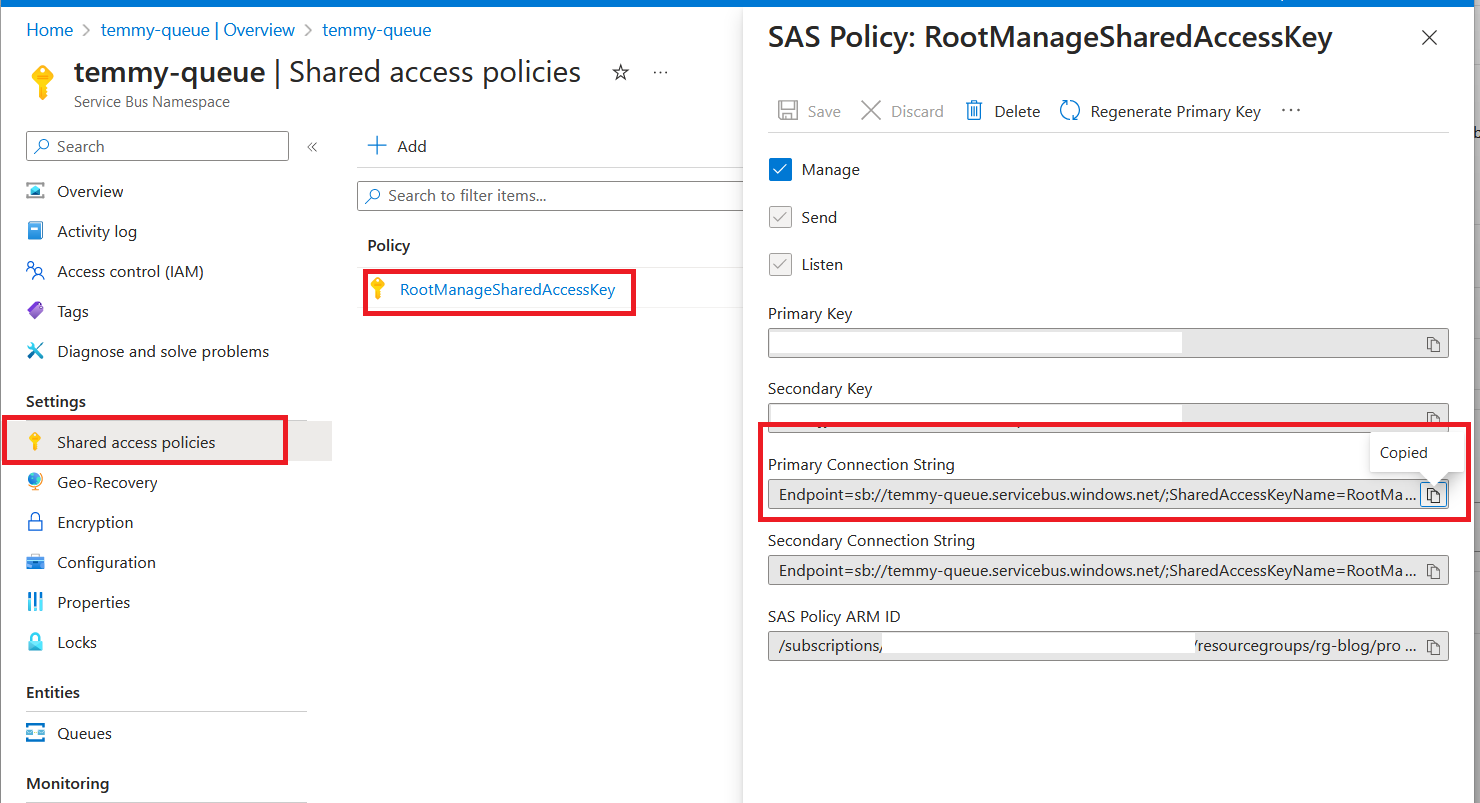Open Geo-Recovery settings
Image resolution: width=1480 pixels, height=803 pixels.
(107, 482)
